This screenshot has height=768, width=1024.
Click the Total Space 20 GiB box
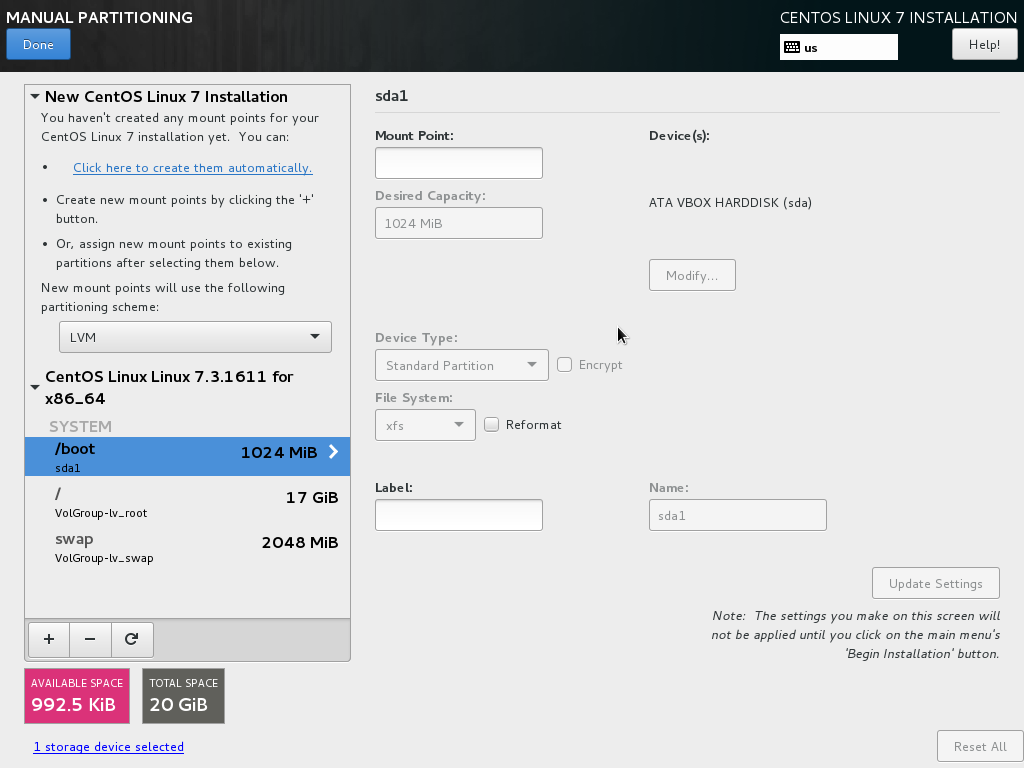point(184,696)
